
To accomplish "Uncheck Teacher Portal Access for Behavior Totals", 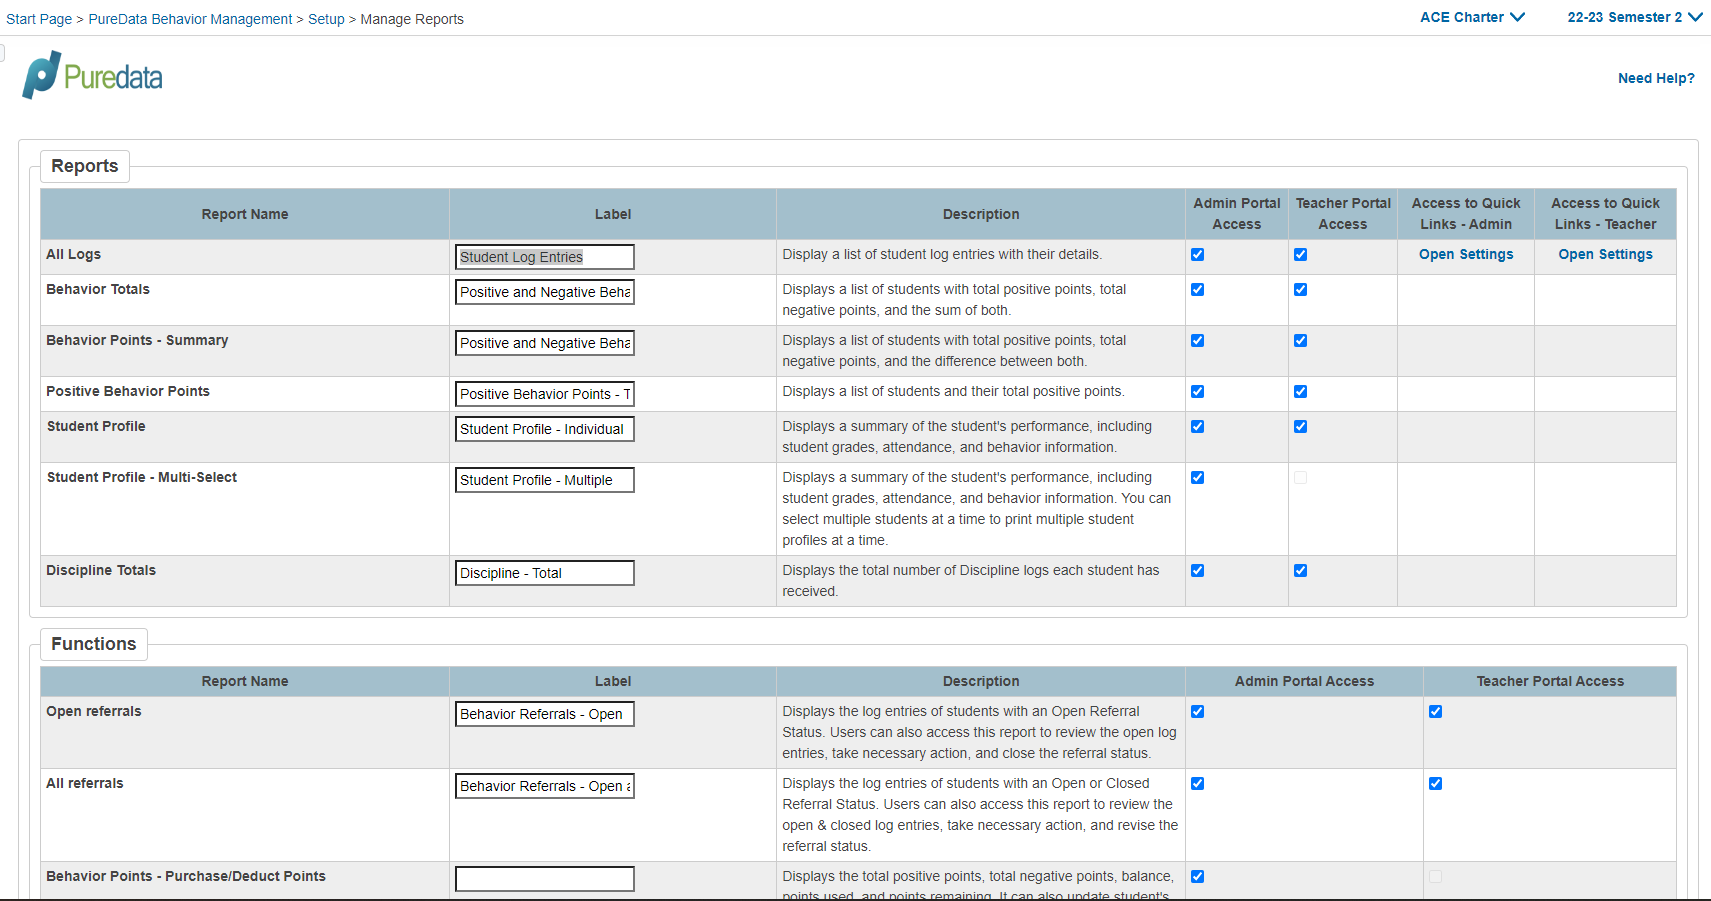I will tap(1300, 289).
